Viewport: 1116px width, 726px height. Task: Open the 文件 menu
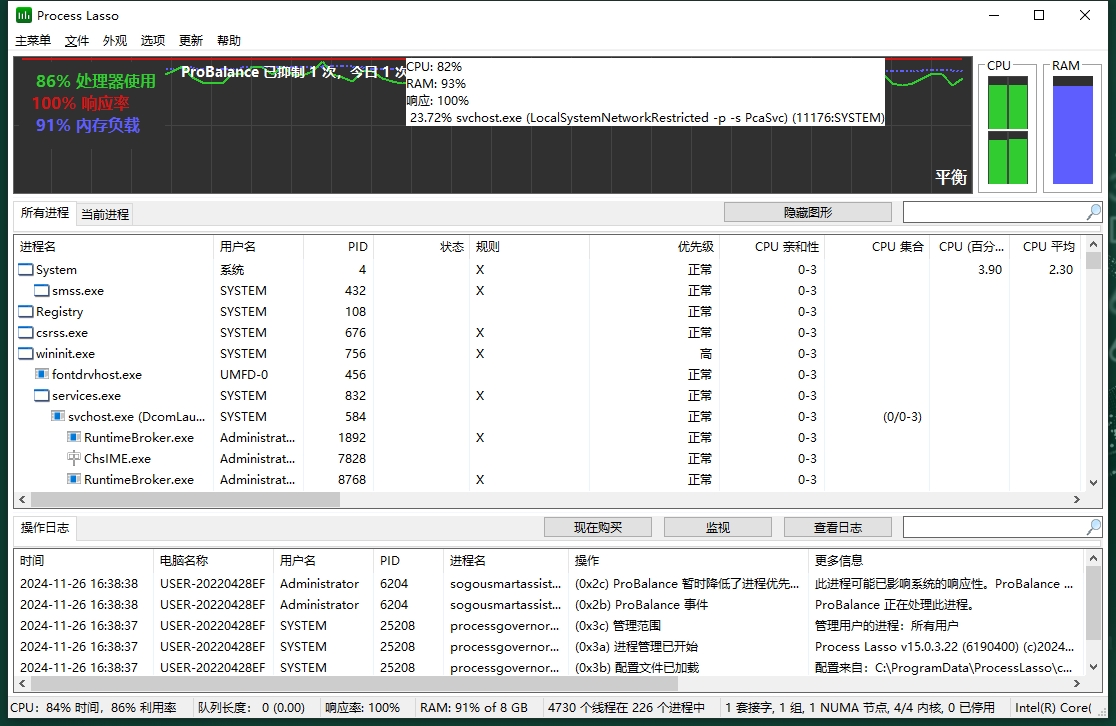[x=77, y=41]
